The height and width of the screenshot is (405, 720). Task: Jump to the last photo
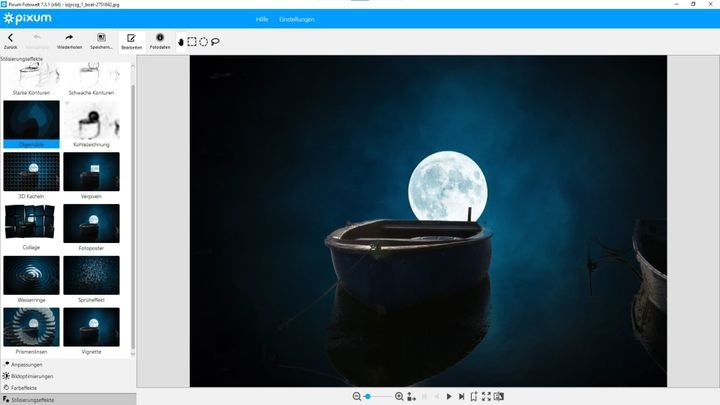(461, 396)
